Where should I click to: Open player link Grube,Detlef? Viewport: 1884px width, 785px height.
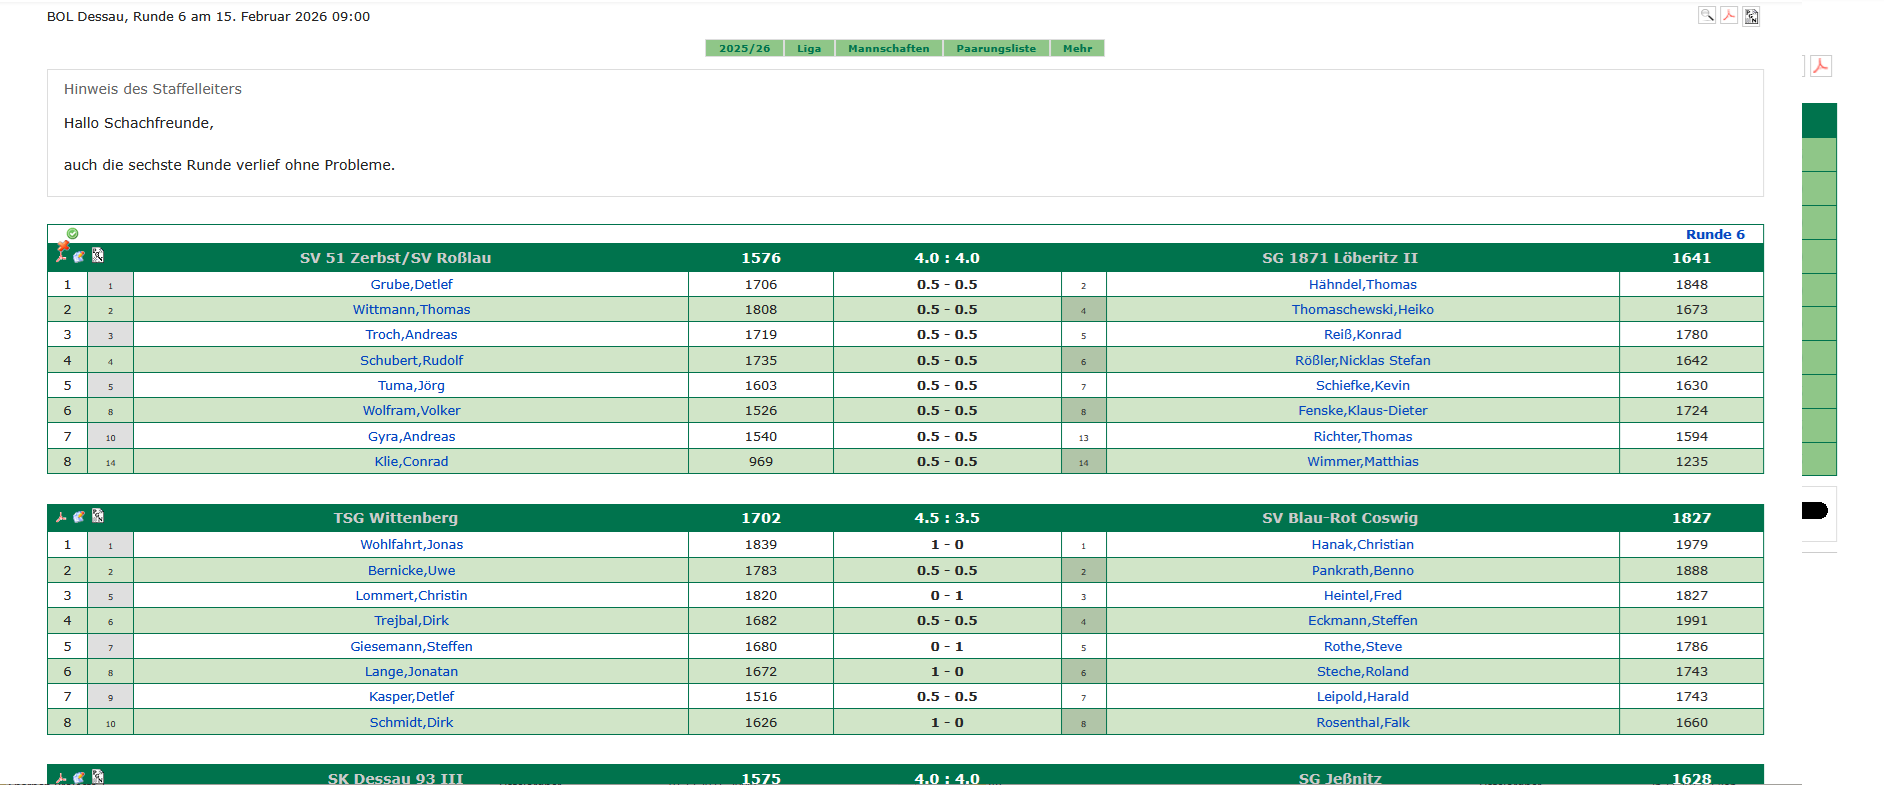[x=411, y=284]
